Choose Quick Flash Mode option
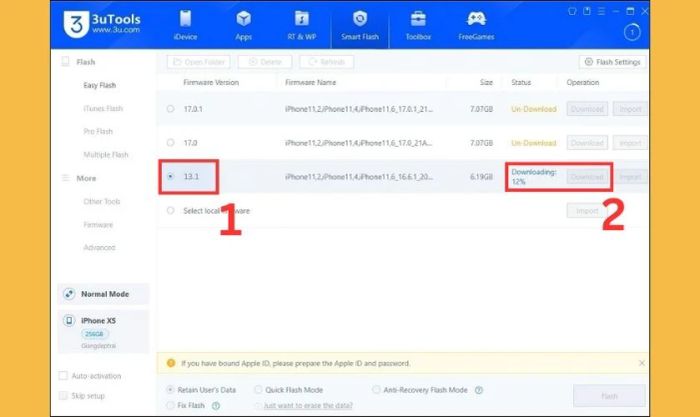The width and height of the screenshot is (700, 417). pyautogui.click(x=258, y=390)
